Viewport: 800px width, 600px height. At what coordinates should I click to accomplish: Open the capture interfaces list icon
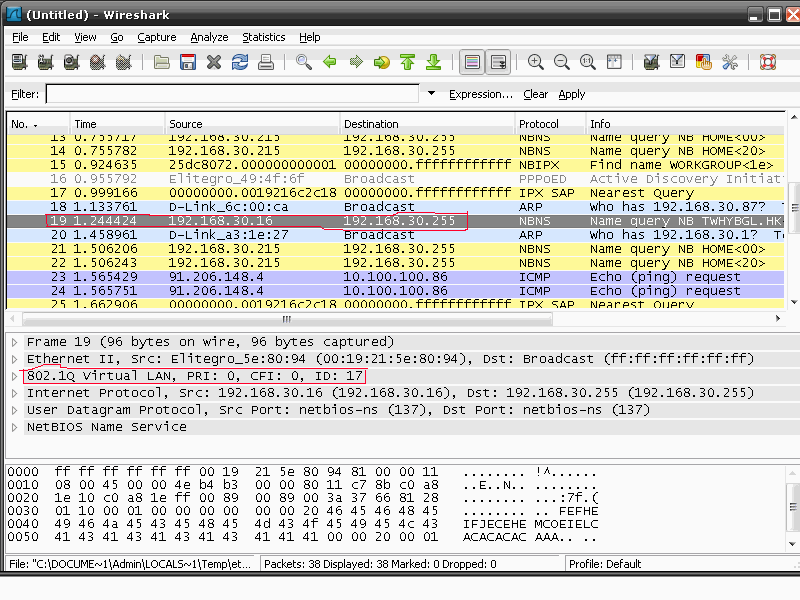[19, 62]
